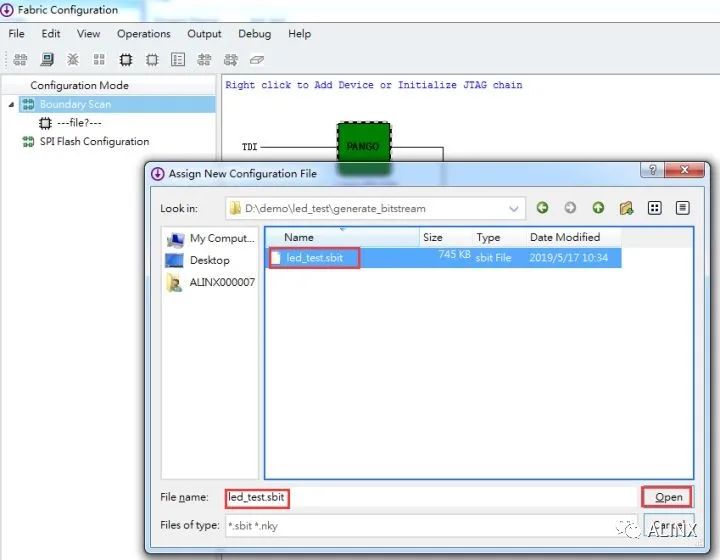Image resolution: width=720 pixels, height=560 pixels.
Task: Open My Computer in dialog sidebar
Action: (x=210, y=238)
